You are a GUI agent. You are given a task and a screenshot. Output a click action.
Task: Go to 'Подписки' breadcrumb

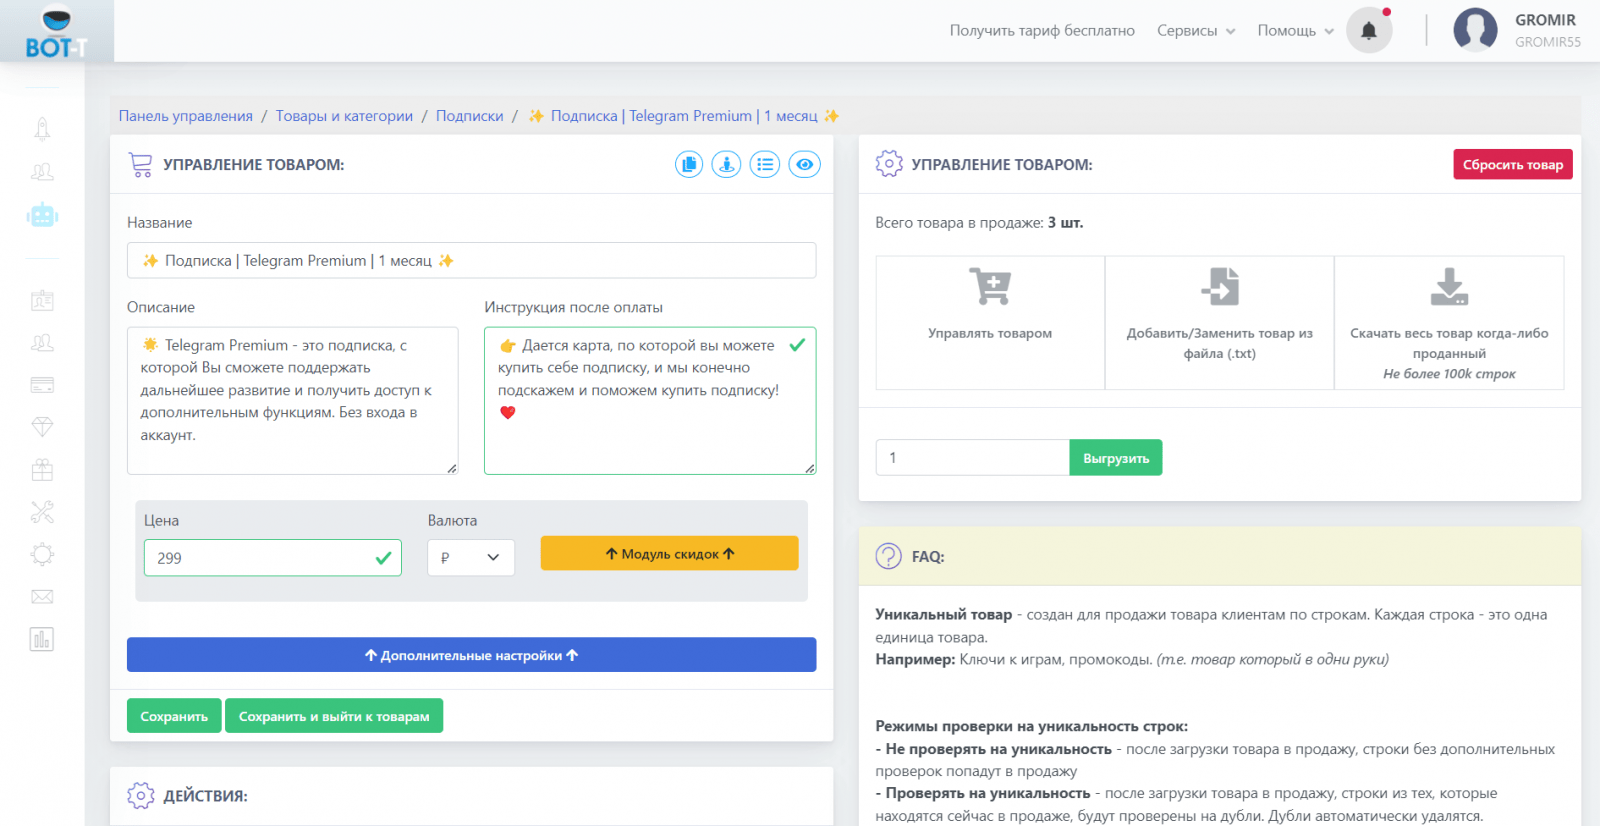coord(470,116)
